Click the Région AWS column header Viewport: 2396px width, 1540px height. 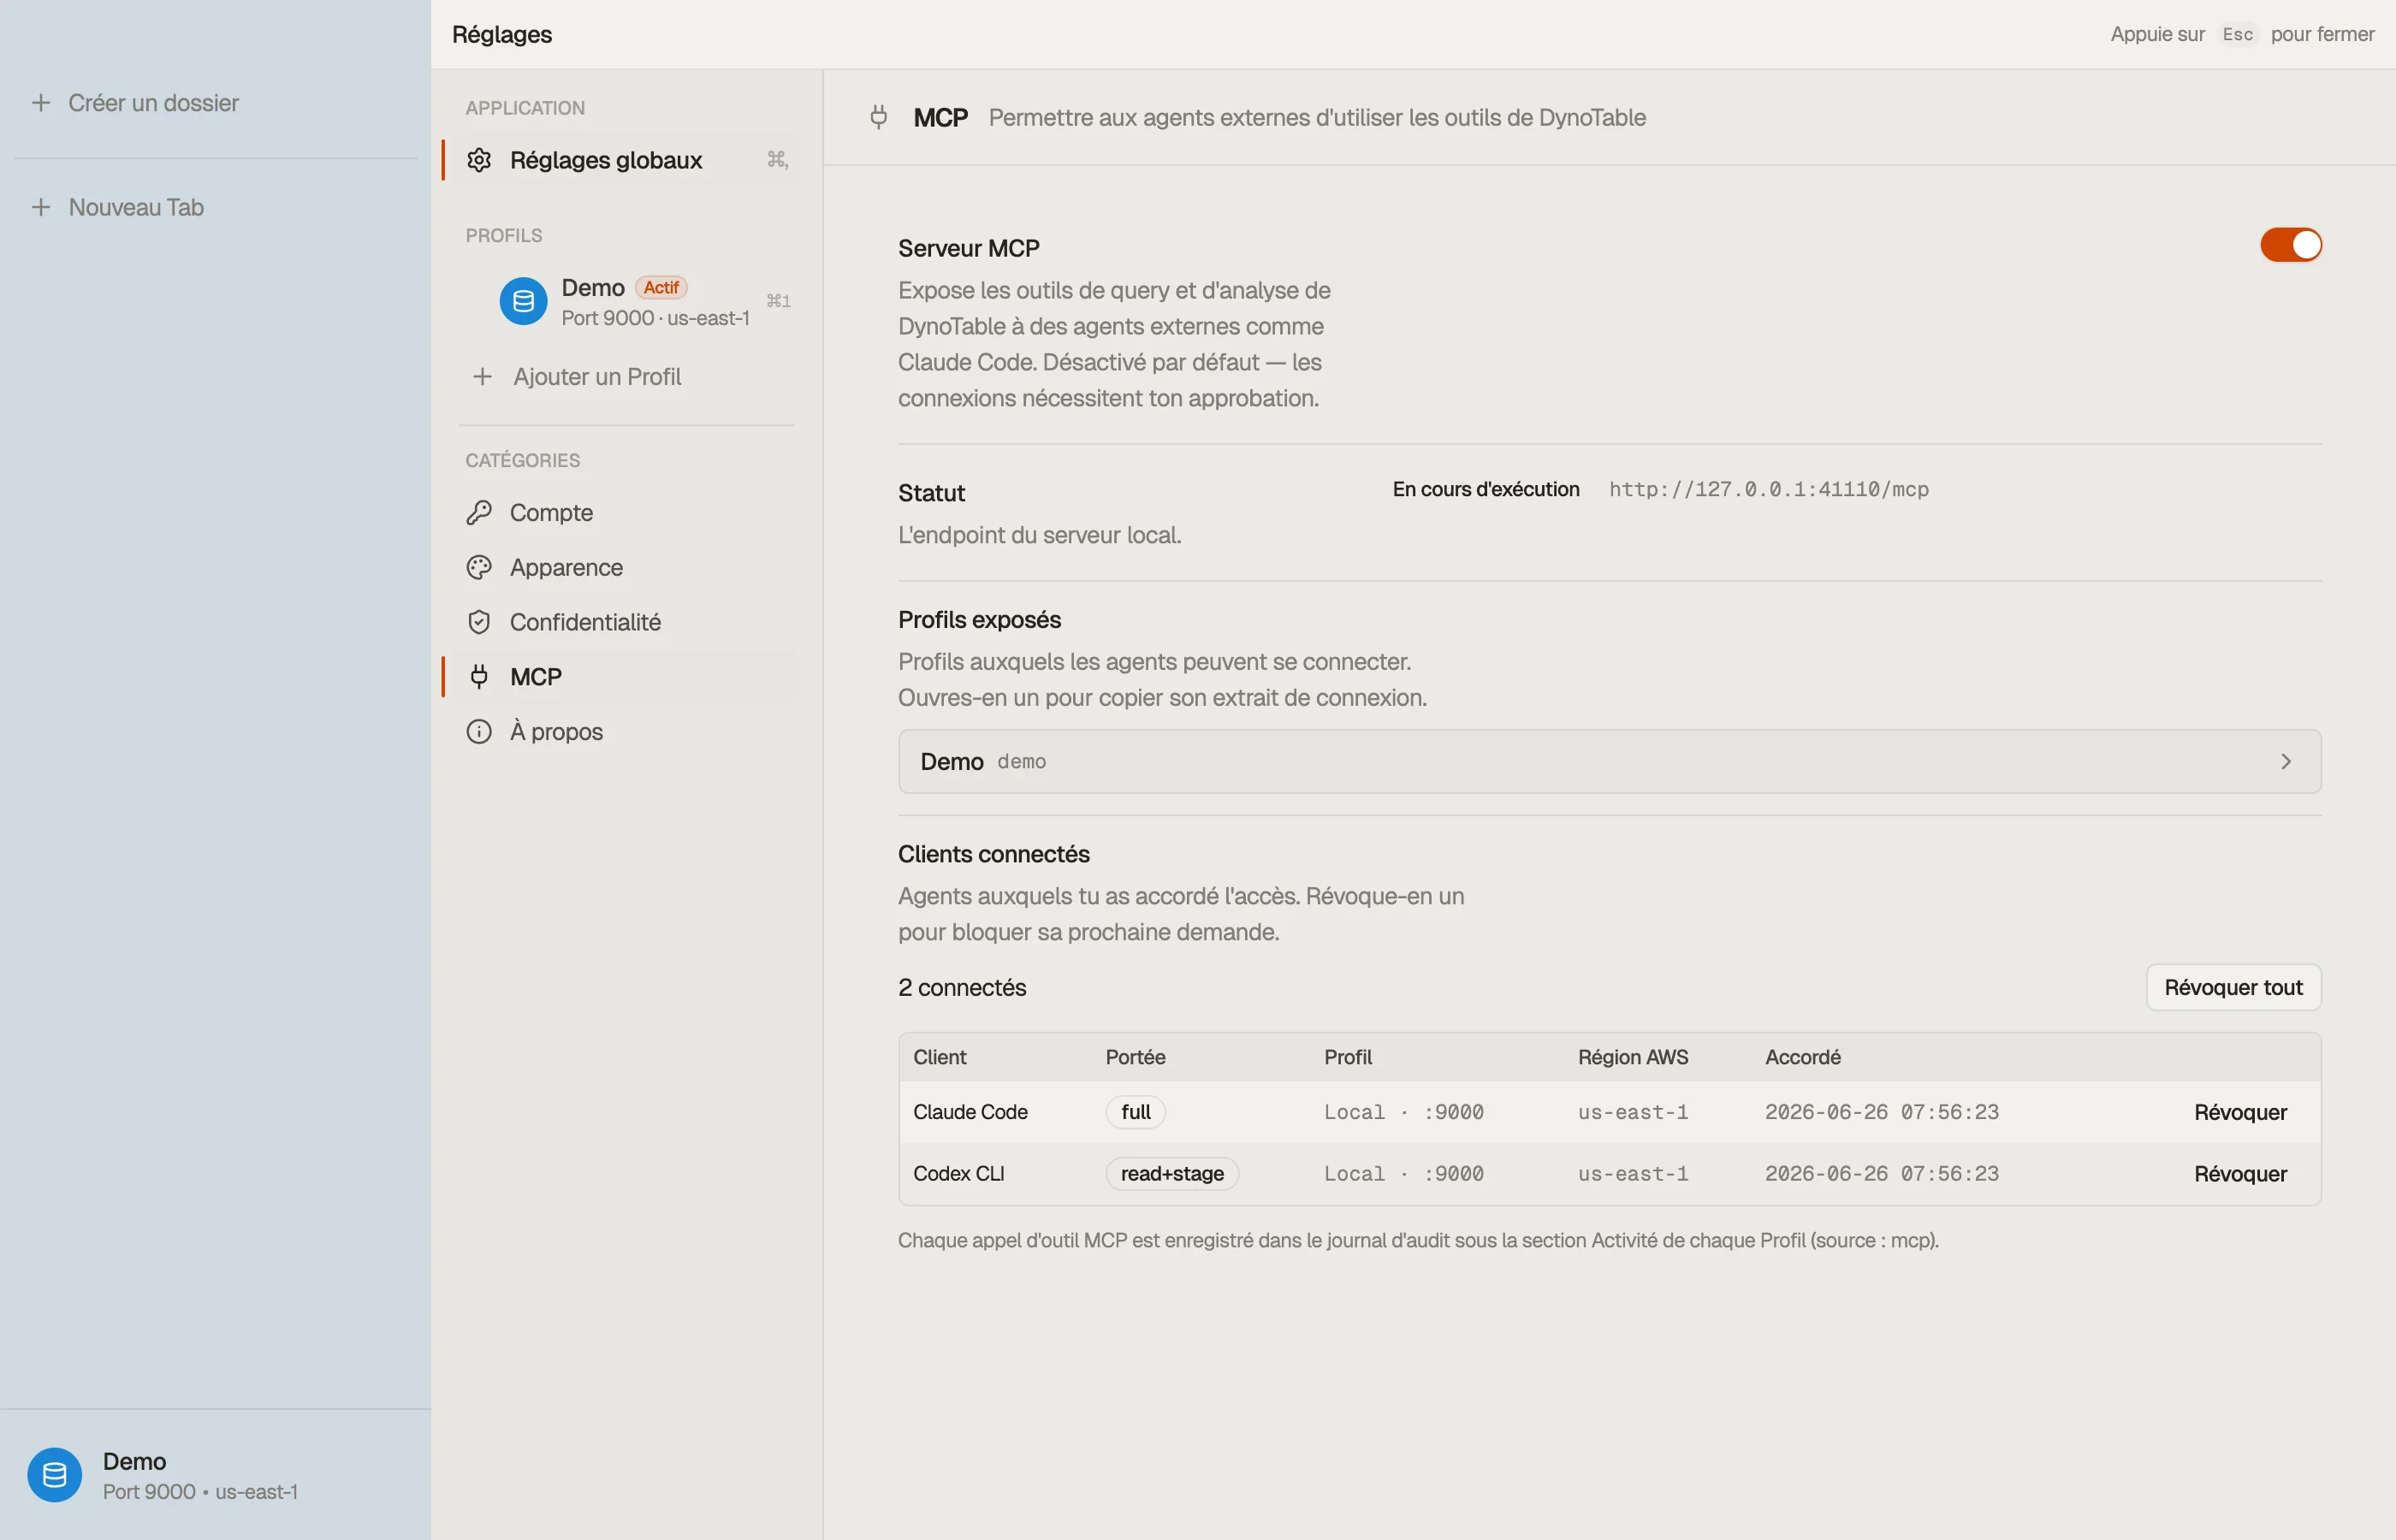click(x=1632, y=1058)
